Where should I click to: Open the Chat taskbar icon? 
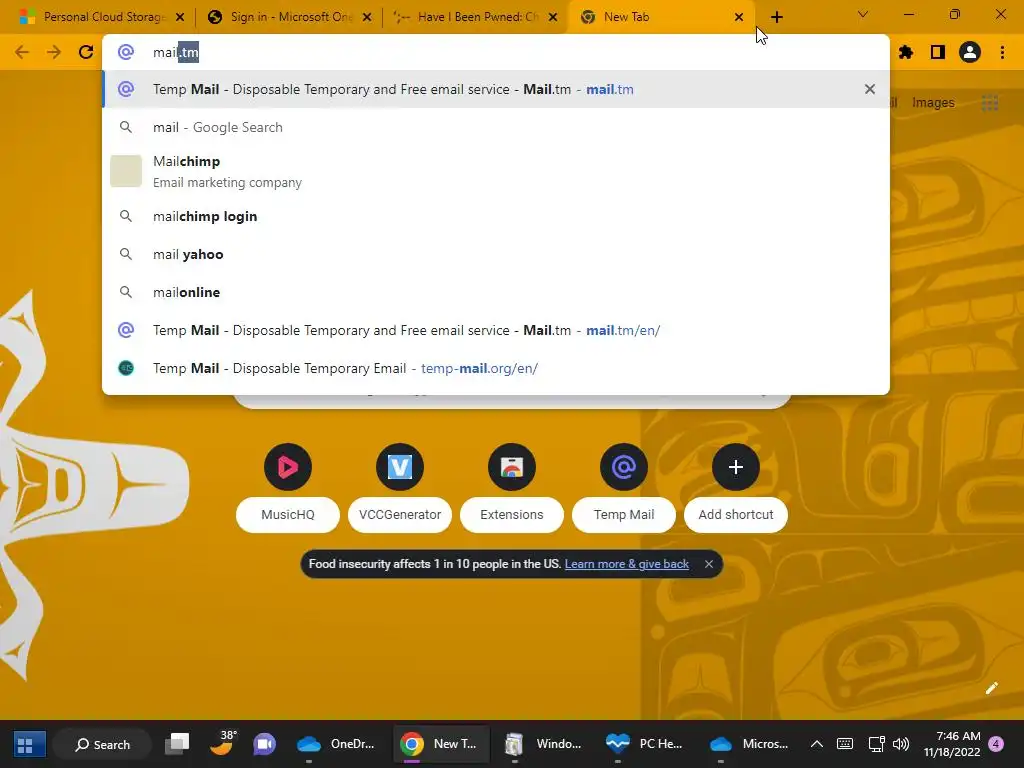(264, 744)
